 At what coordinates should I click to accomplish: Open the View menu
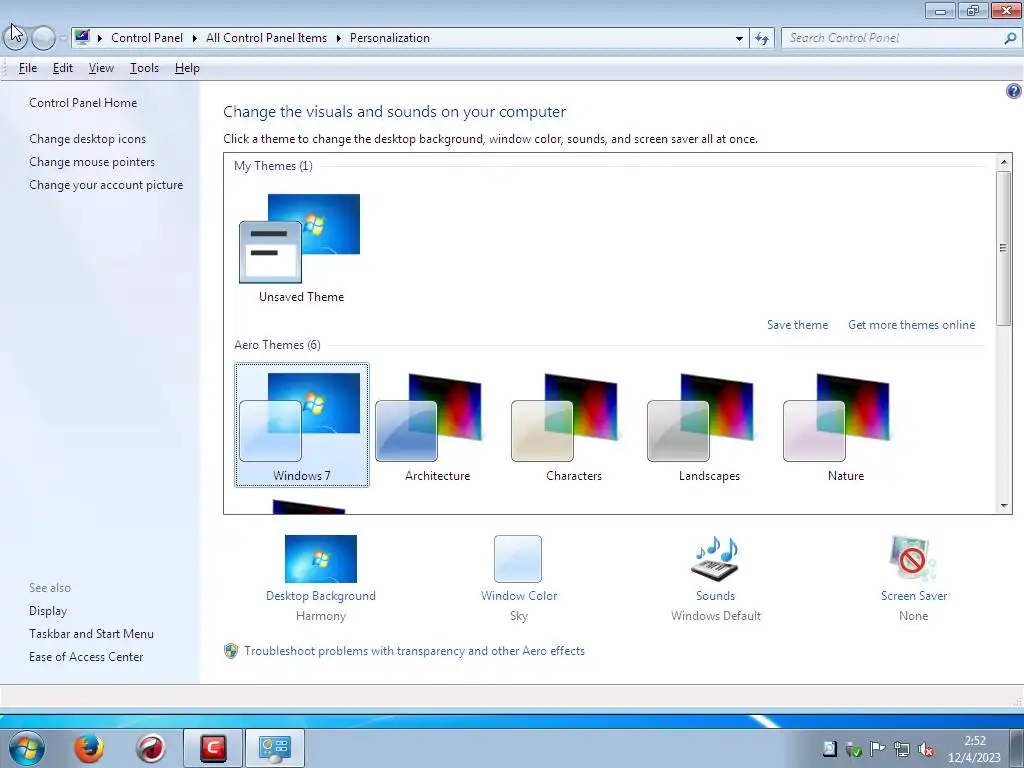[101, 68]
